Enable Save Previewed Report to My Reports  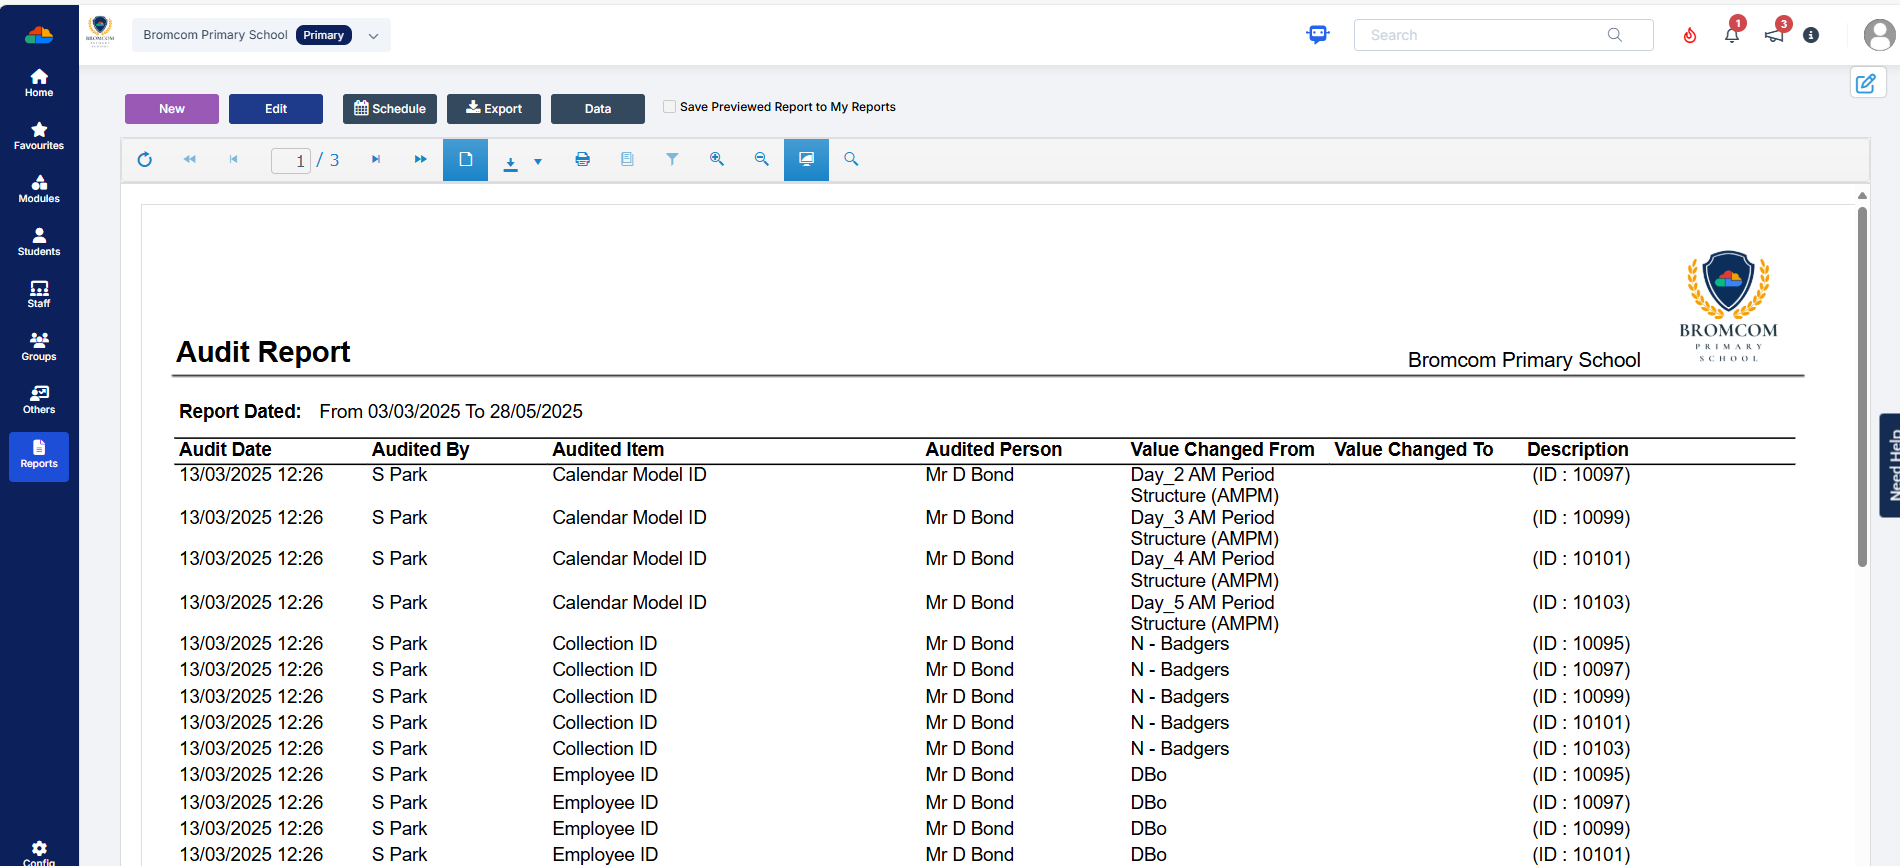[x=669, y=107]
